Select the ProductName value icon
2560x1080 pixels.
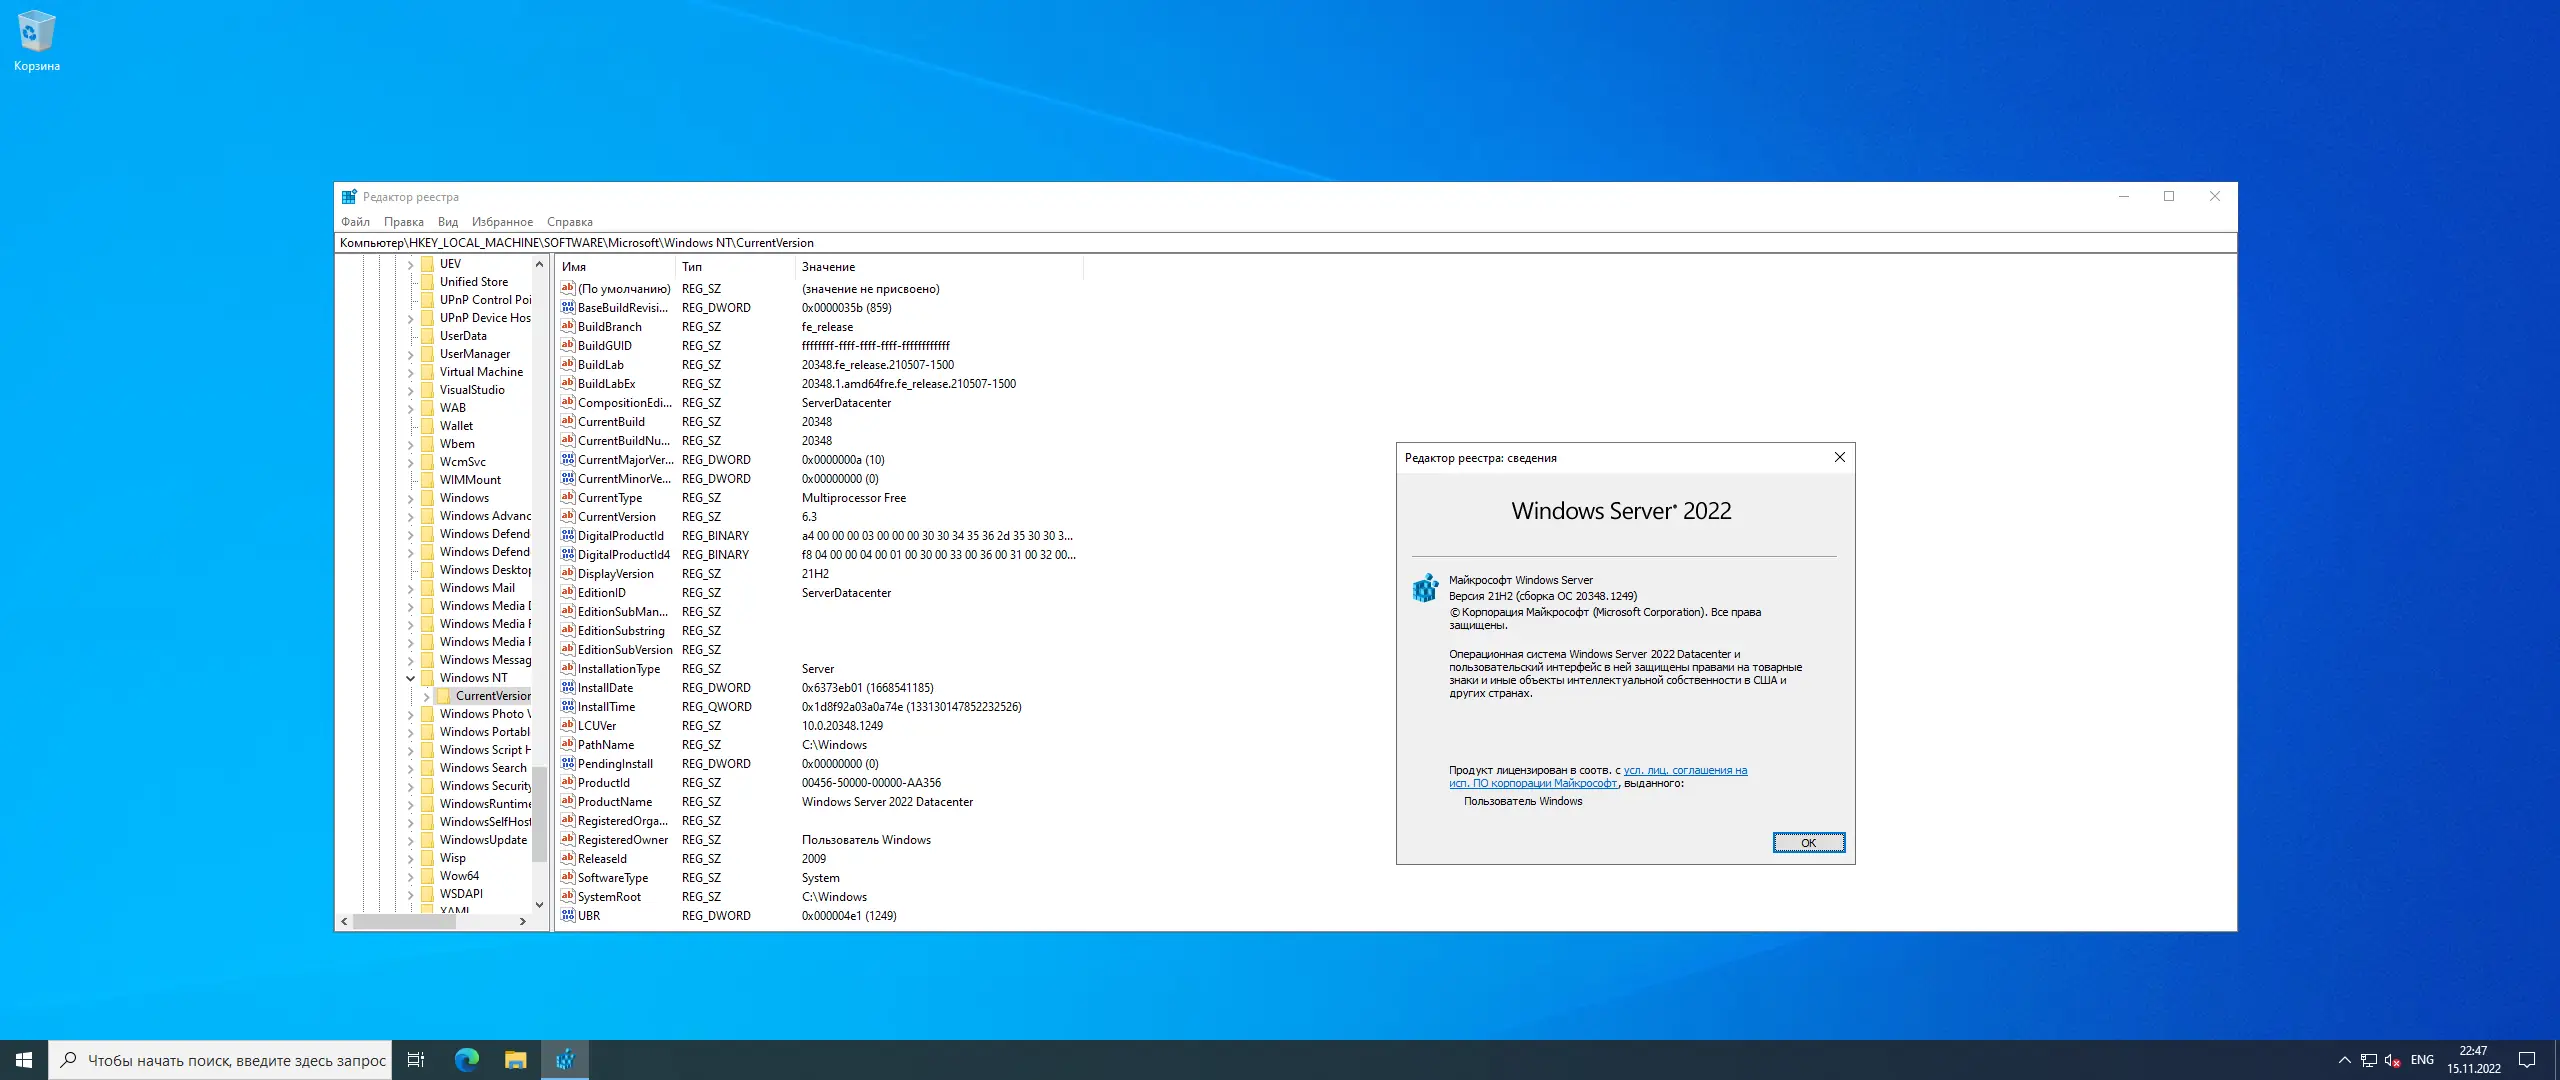[568, 801]
